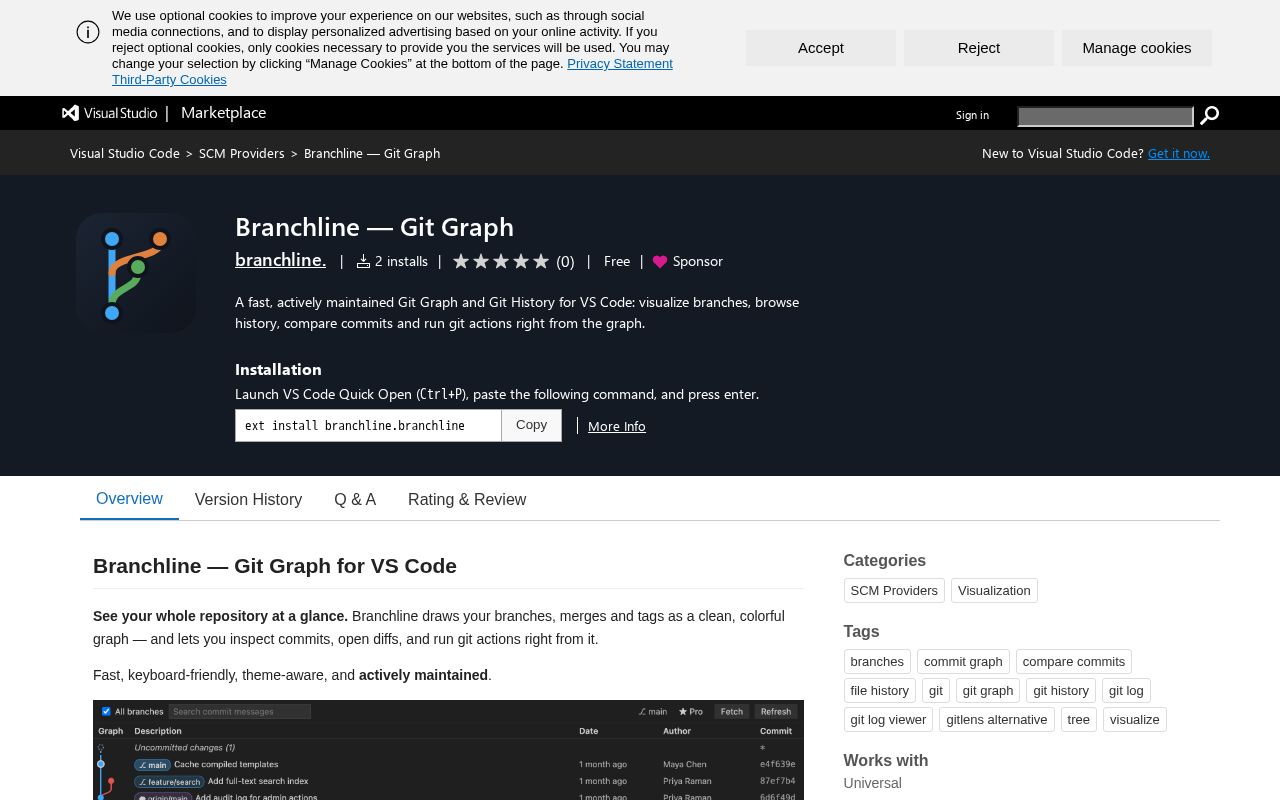Click the Sign in link

coord(972,115)
